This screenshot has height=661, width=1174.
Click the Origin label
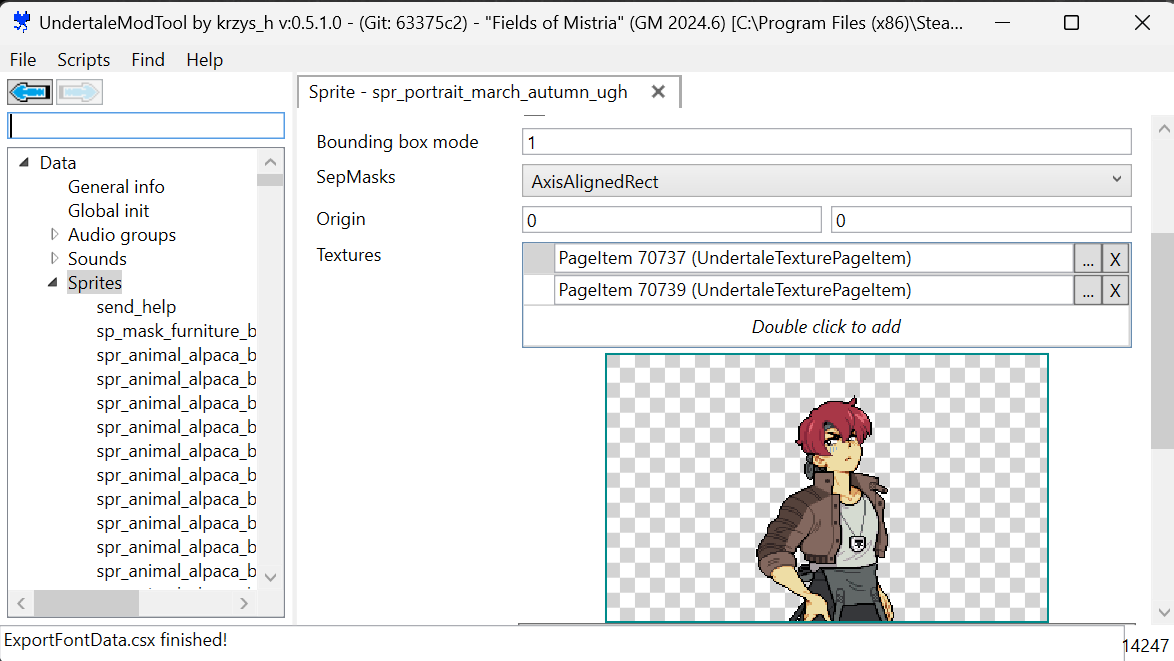[341, 219]
